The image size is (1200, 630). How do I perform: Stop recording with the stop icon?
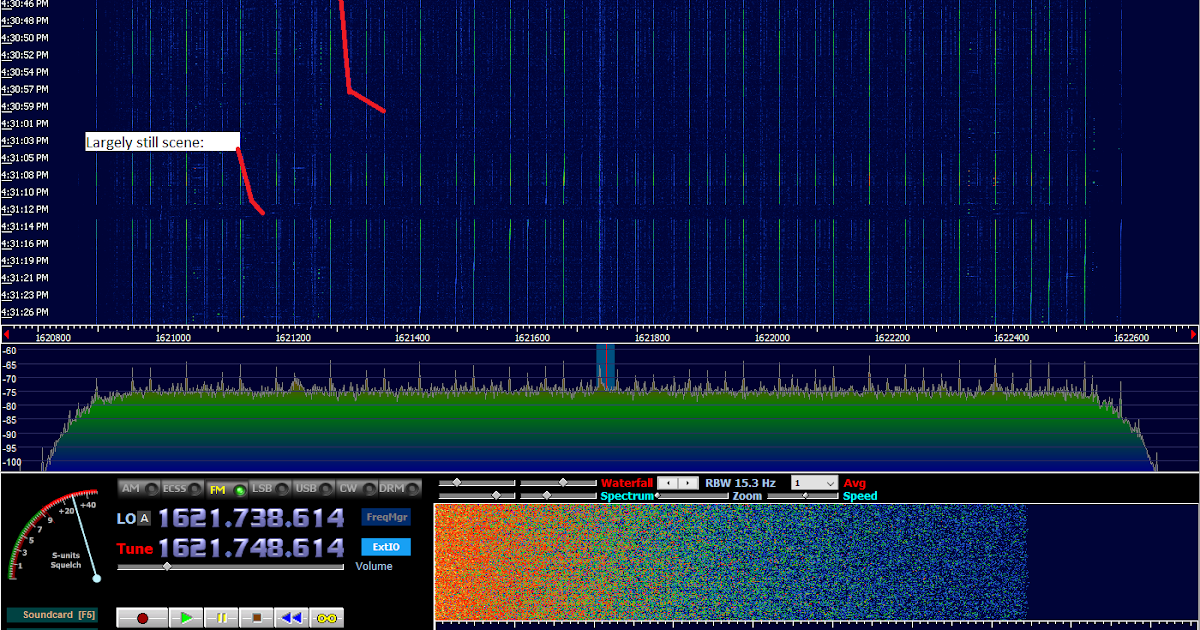(256, 616)
